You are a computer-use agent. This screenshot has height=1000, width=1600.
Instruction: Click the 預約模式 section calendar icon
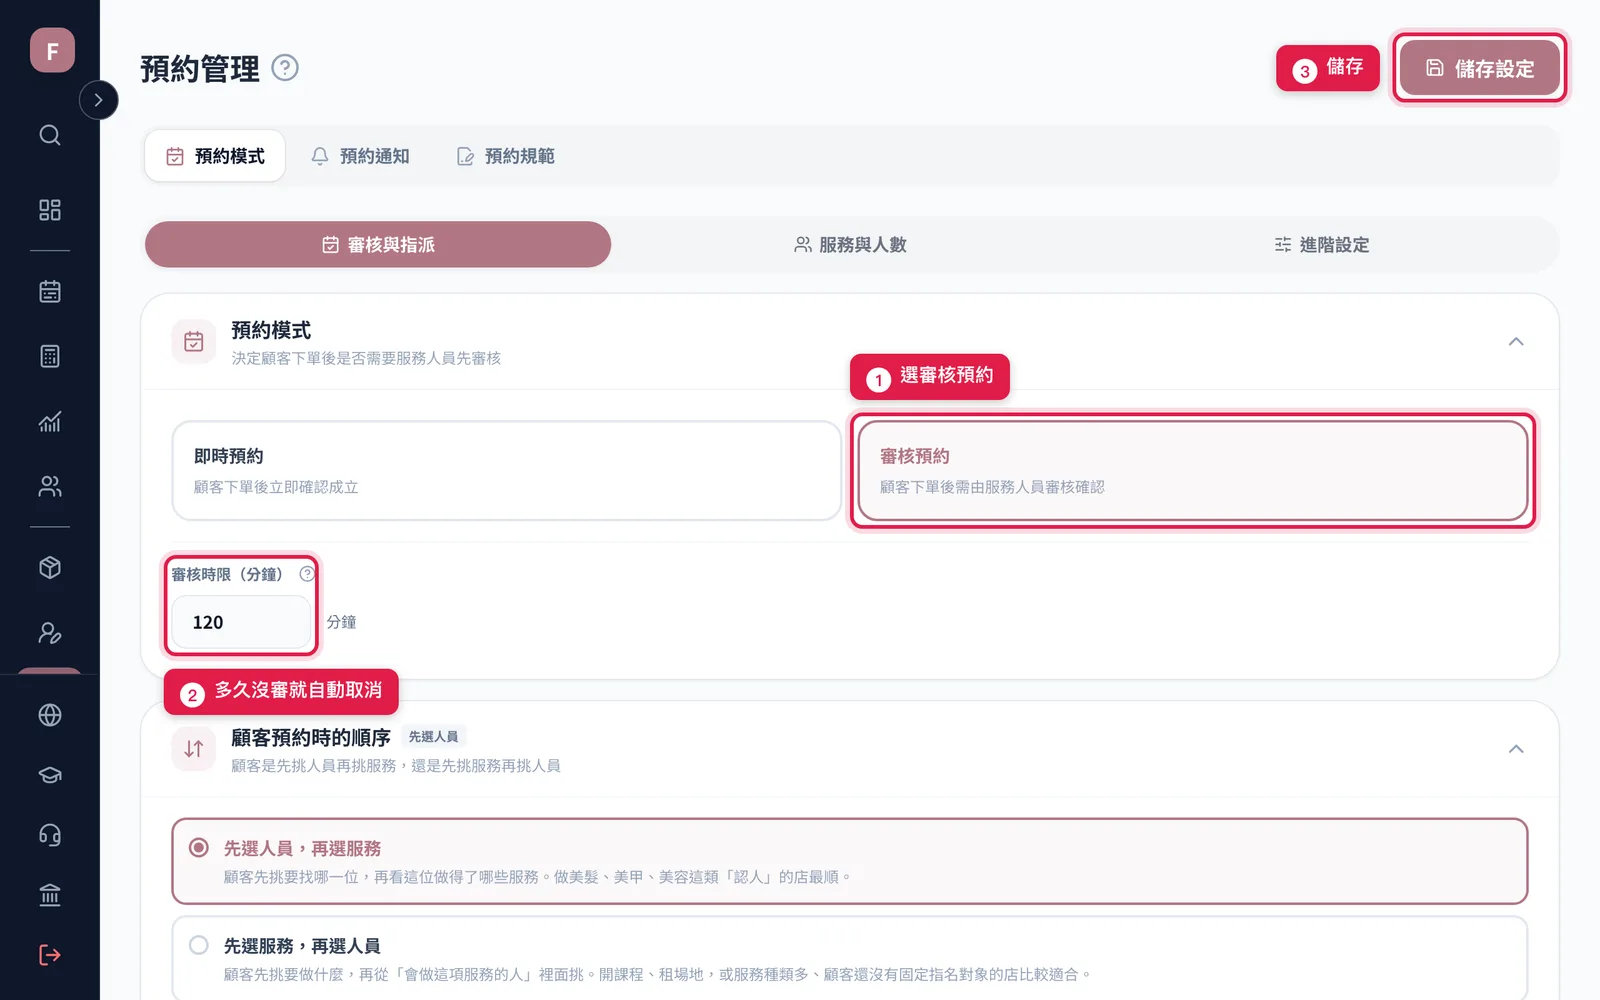pyautogui.click(x=194, y=342)
